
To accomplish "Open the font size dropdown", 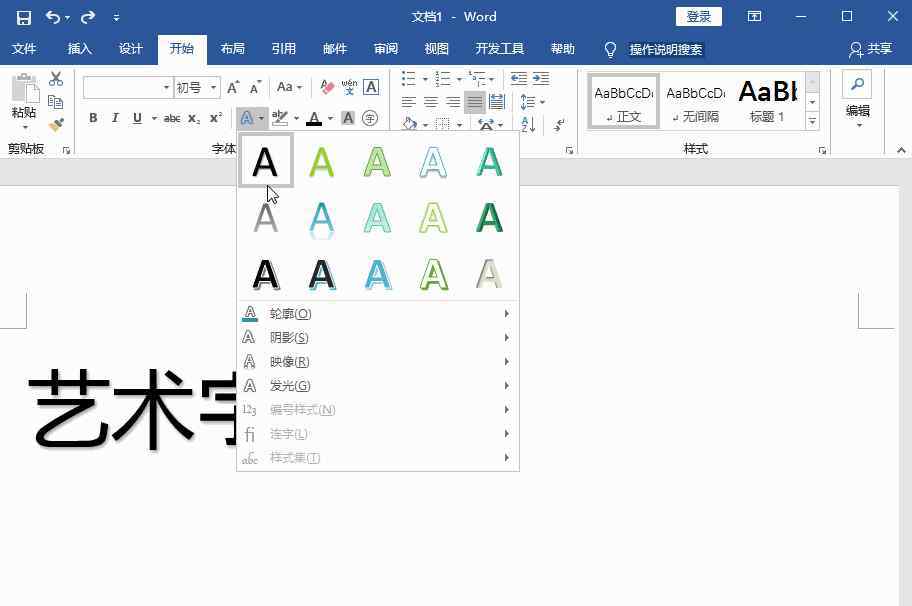I will point(214,88).
